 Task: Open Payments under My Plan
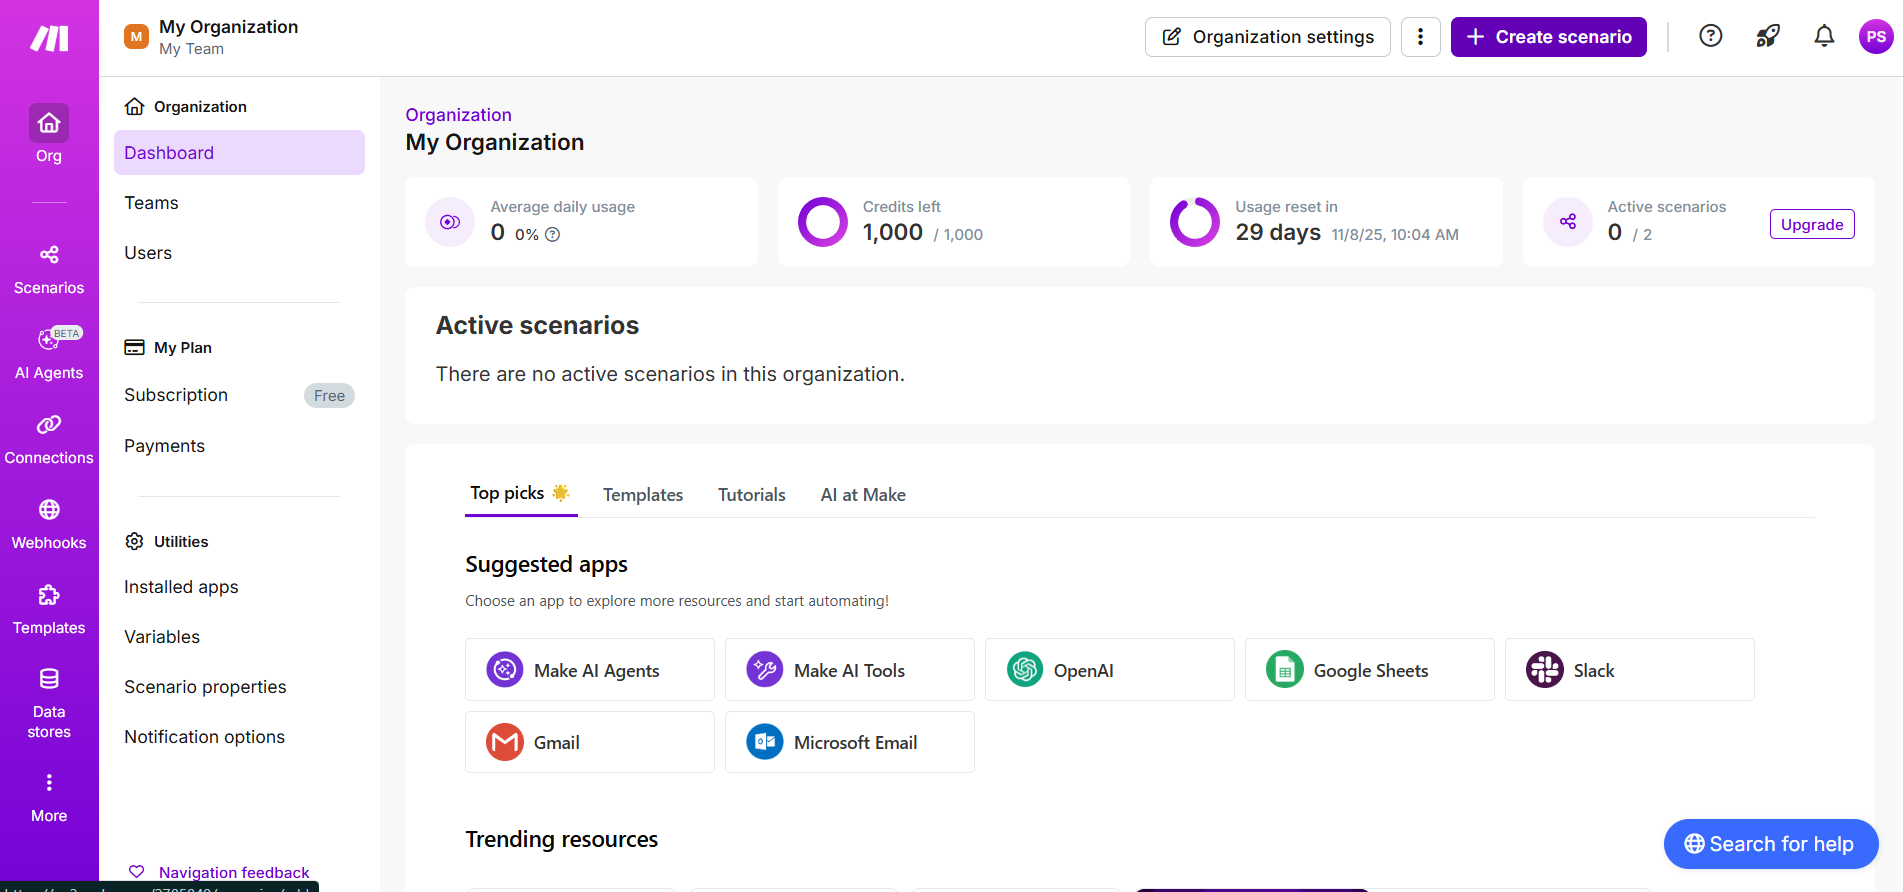(239, 446)
